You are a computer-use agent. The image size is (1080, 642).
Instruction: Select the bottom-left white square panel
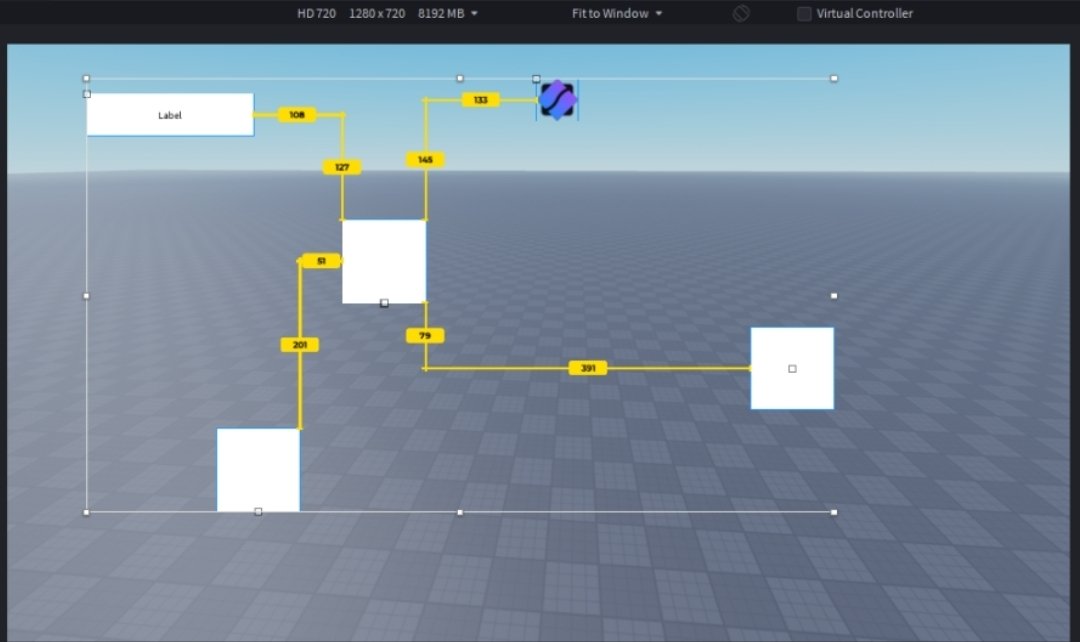(258, 468)
